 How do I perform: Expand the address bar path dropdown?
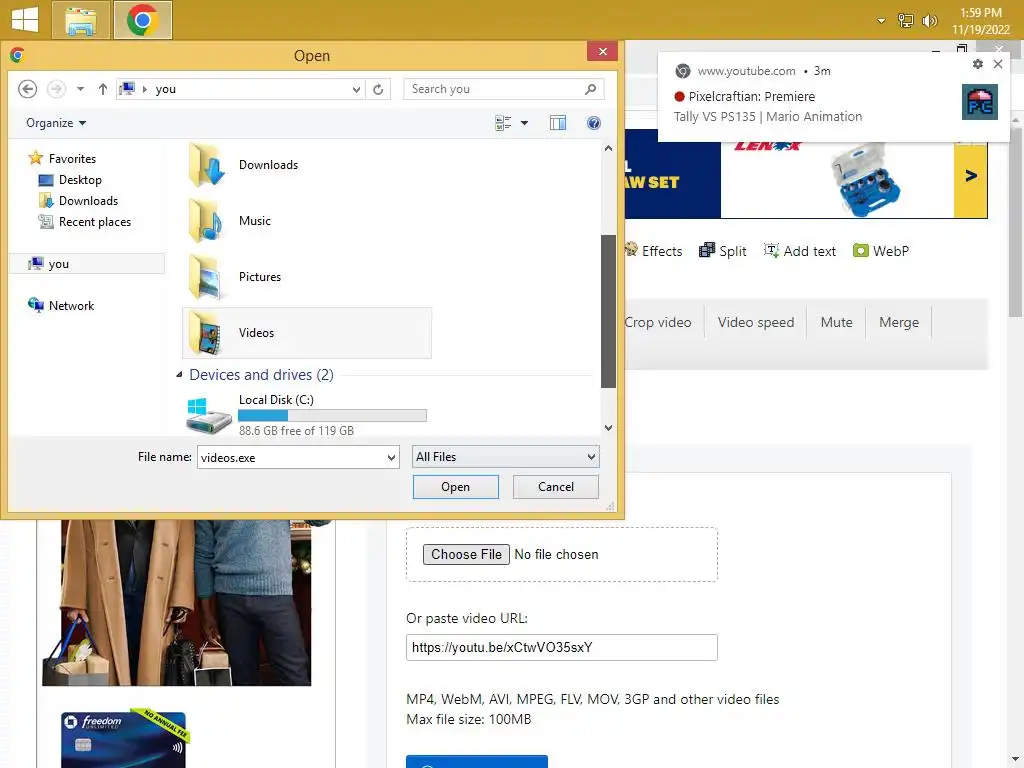(x=357, y=89)
